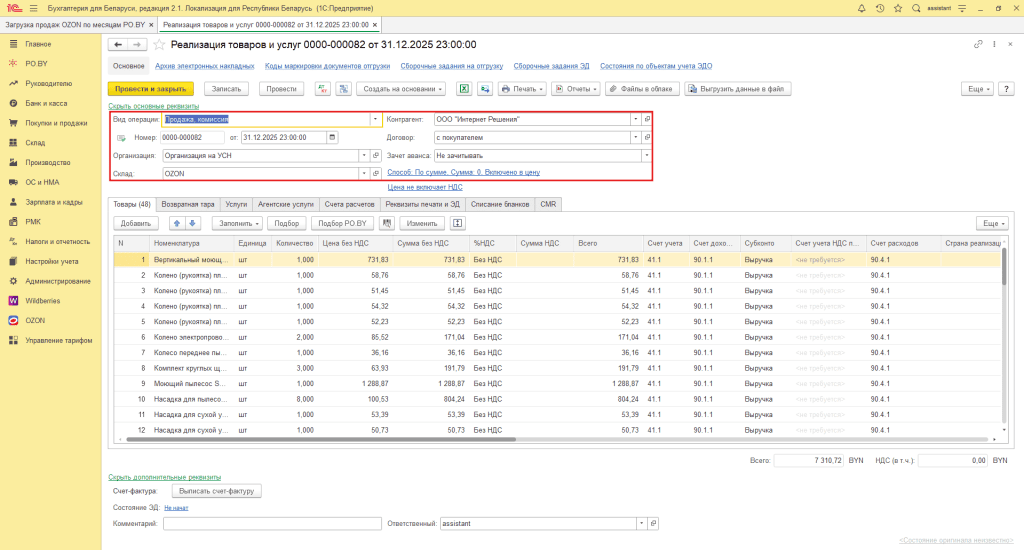Open Склад record with the open icon
Viewport: 1024px width, 550px height.
click(x=376, y=174)
